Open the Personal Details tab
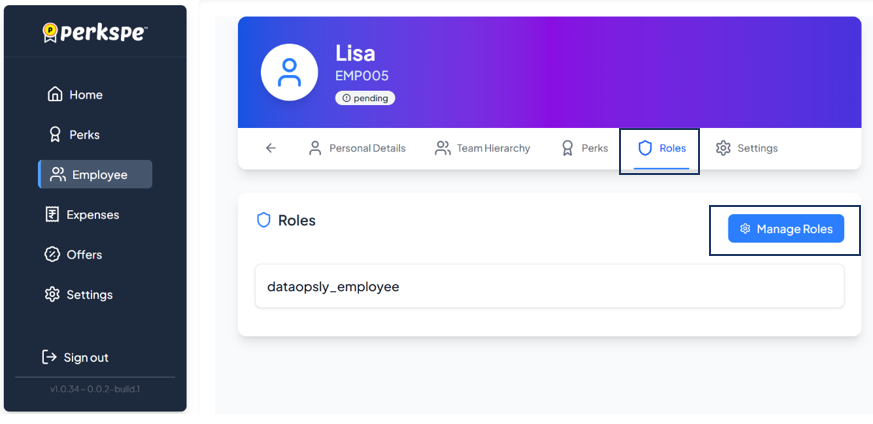 (356, 148)
